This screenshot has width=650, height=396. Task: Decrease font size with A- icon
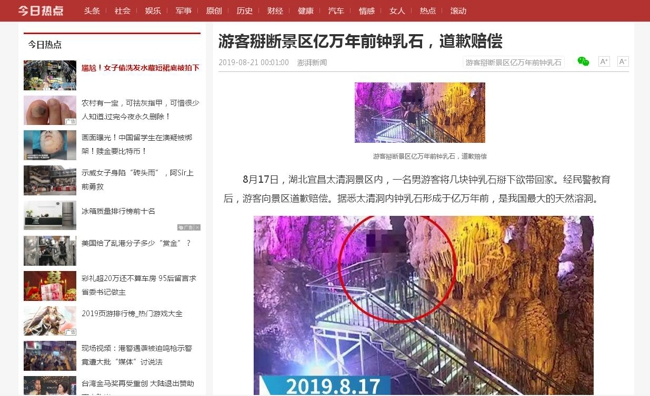(x=622, y=62)
